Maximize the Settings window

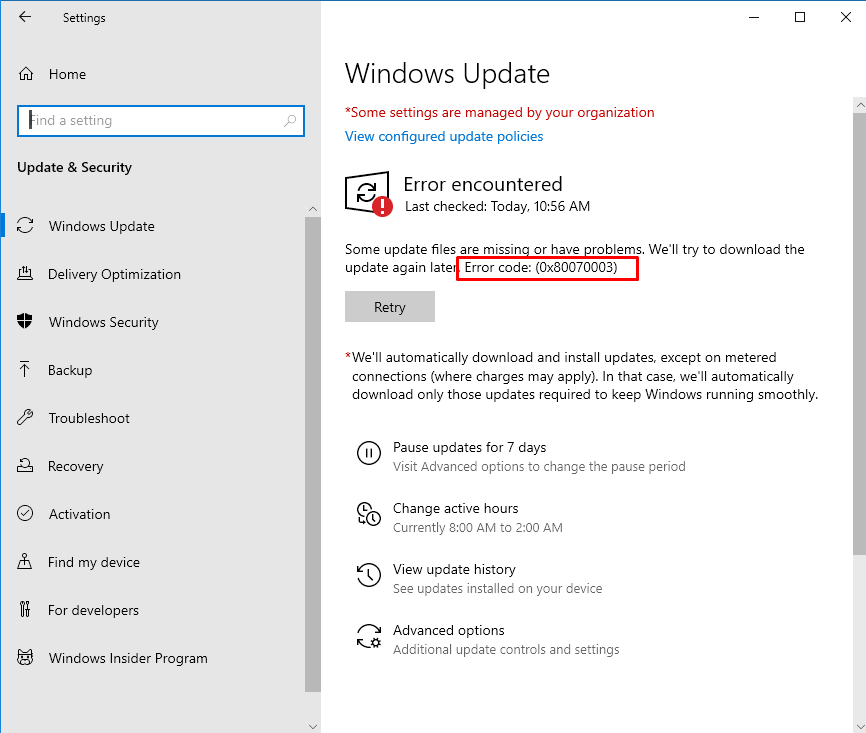pyautogui.click(x=800, y=17)
